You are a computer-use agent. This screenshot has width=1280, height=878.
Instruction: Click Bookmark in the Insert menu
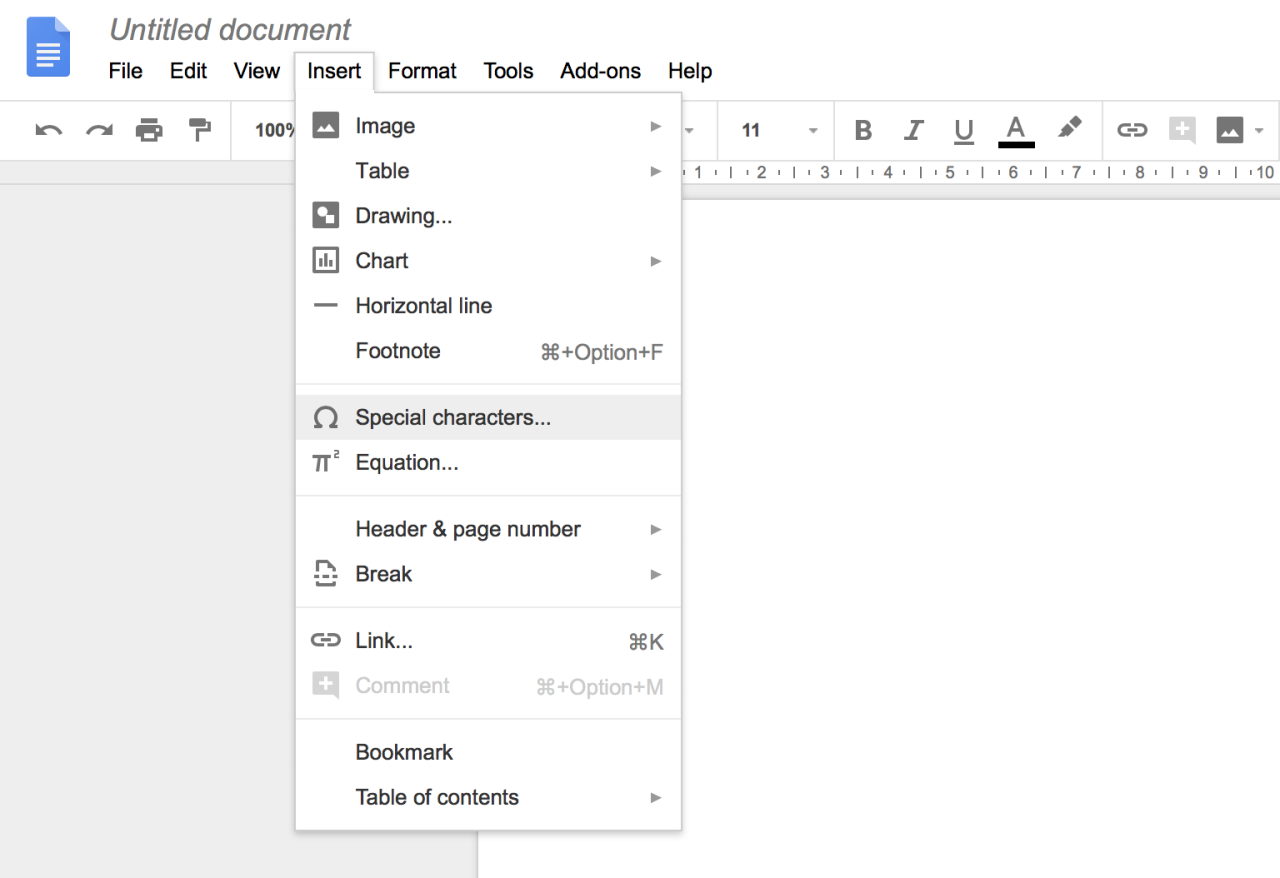(x=404, y=752)
